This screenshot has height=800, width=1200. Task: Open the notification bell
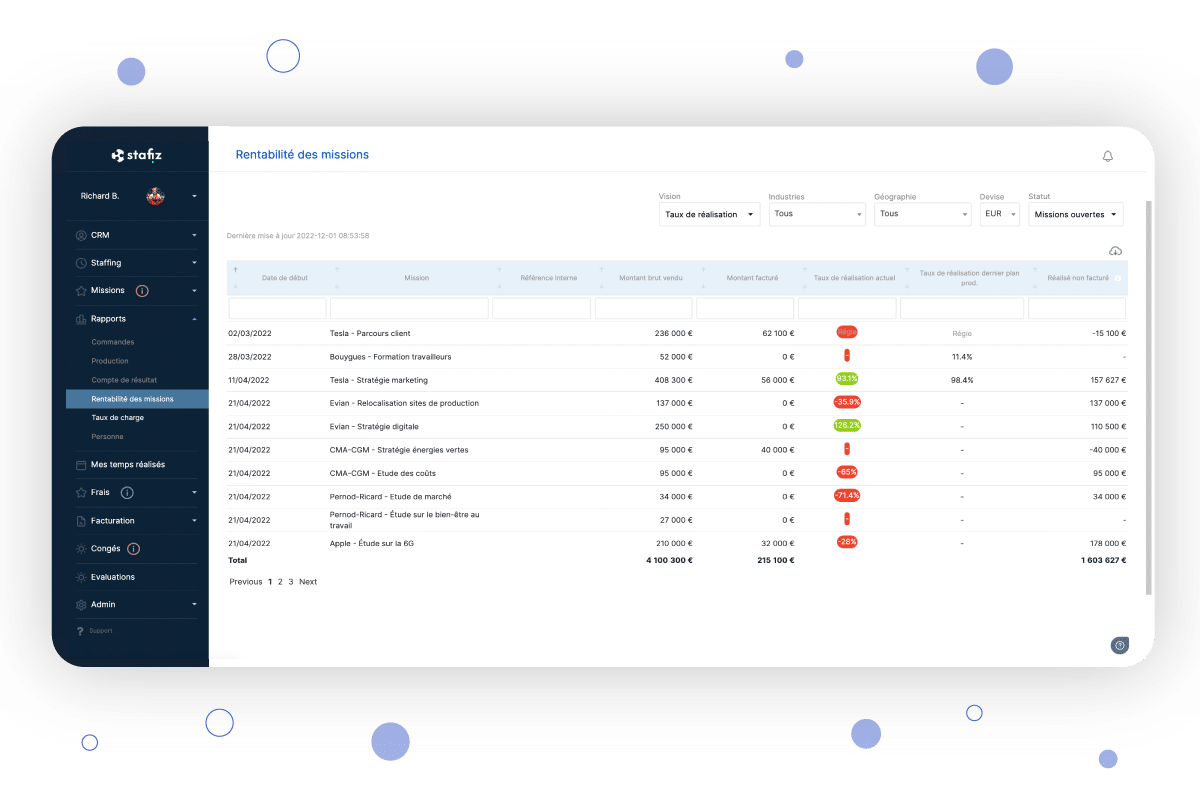[1107, 156]
